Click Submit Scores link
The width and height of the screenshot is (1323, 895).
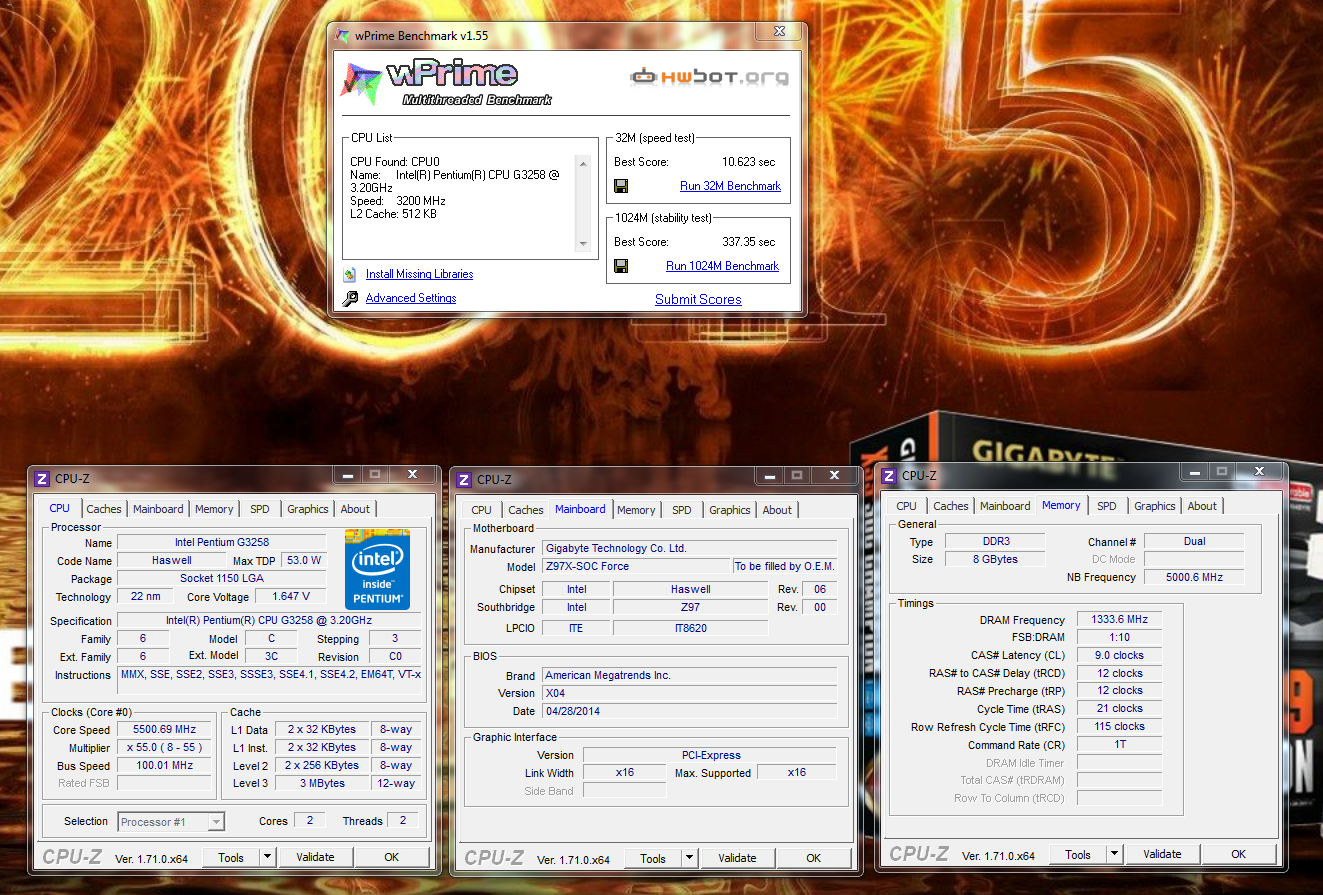698,299
